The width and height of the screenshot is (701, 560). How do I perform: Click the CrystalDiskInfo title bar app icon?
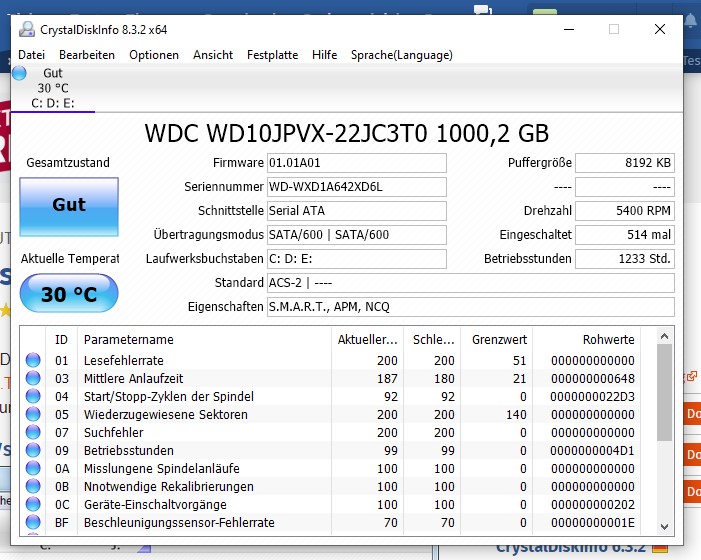coord(27,29)
